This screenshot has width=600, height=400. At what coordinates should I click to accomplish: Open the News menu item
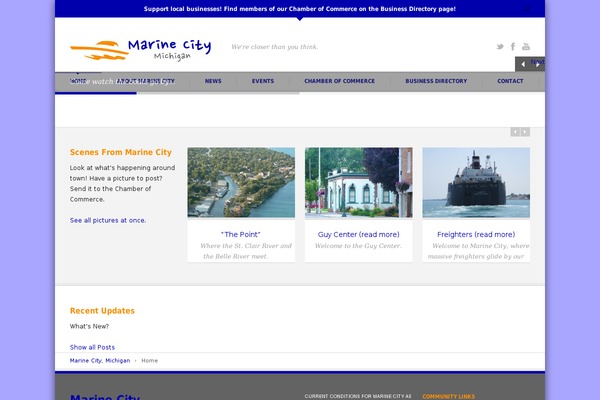pyautogui.click(x=213, y=81)
